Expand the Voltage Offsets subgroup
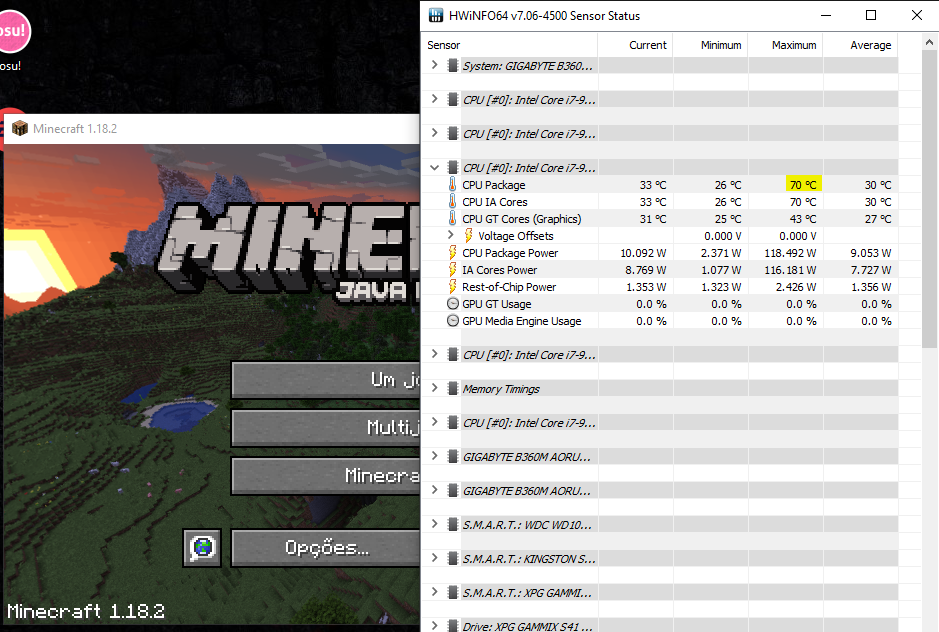This screenshot has height=632, width=939. pyautogui.click(x=451, y=235)
